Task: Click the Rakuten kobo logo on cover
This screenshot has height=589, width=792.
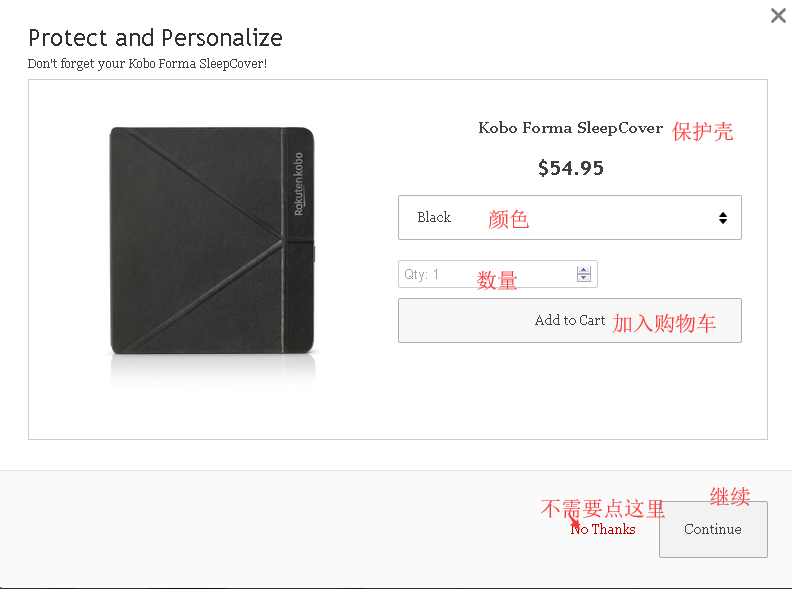Action: (298, 184)
